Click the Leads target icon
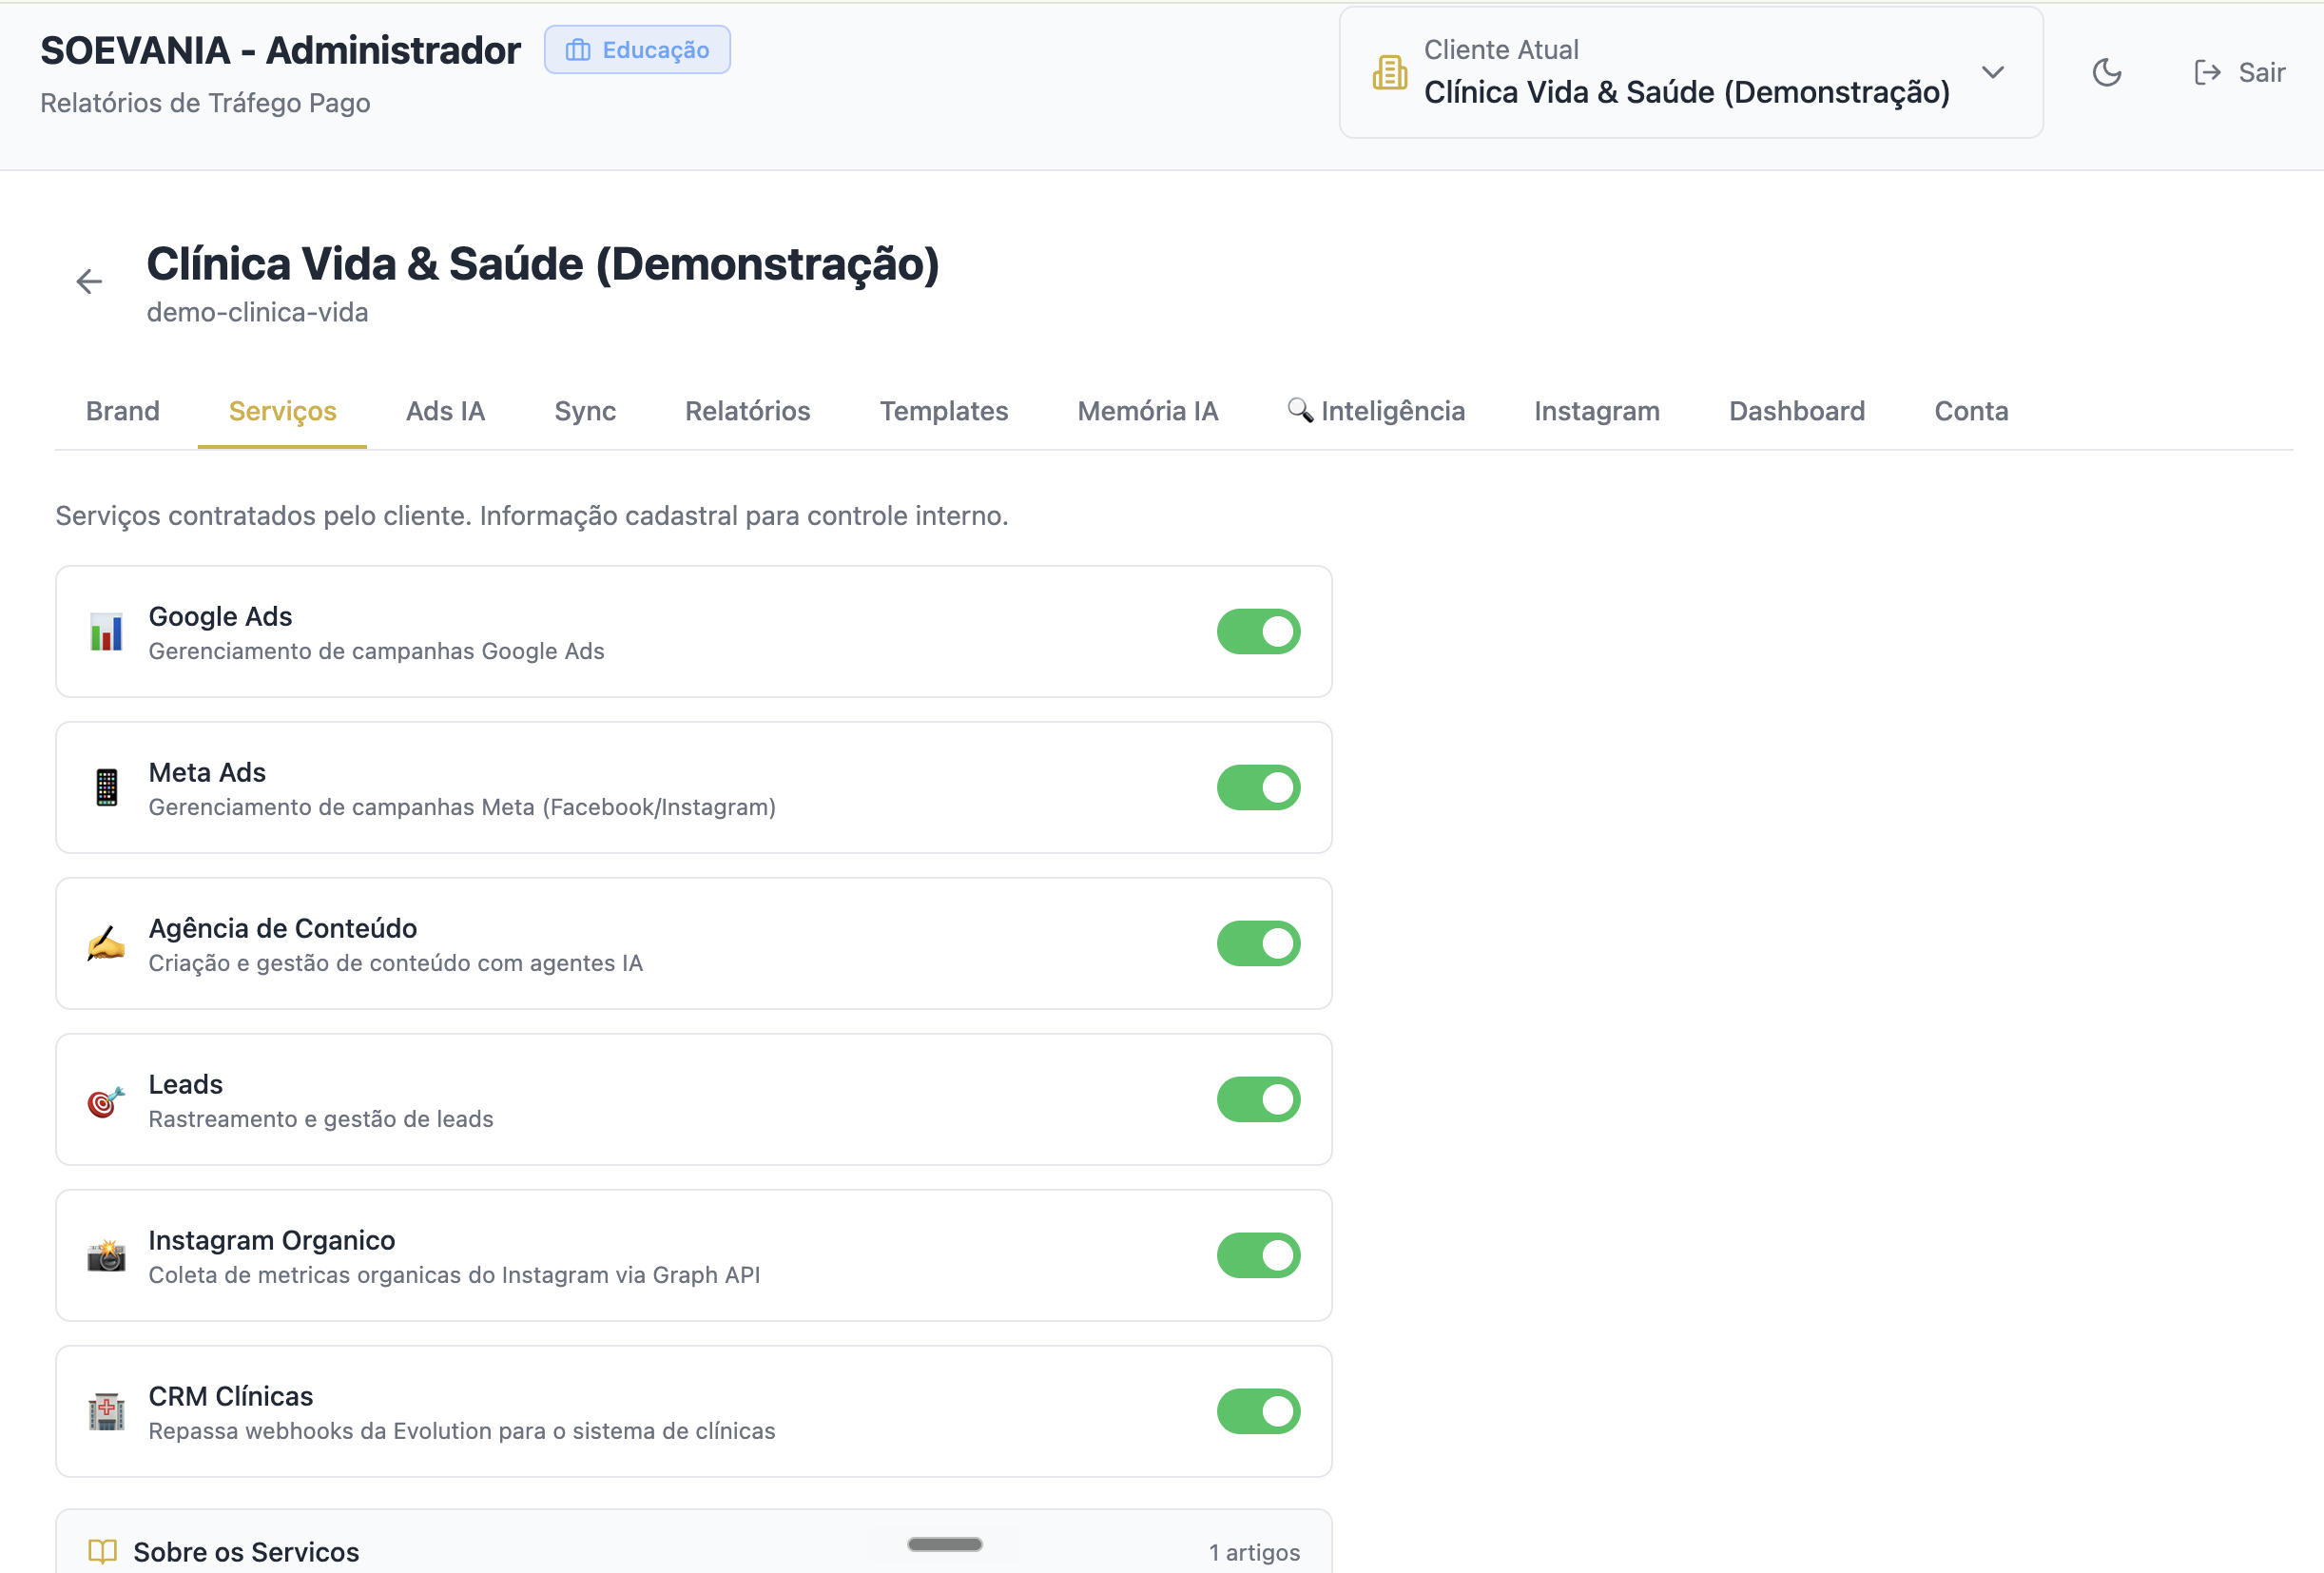The width and height of the screenshot is (2324, 1573). tap(106, 1100)
